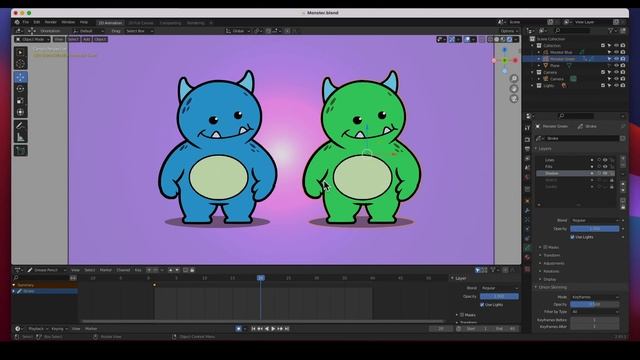Click the outliner filter funnel icon
This screenshot has width=640, height=360.
611,31
